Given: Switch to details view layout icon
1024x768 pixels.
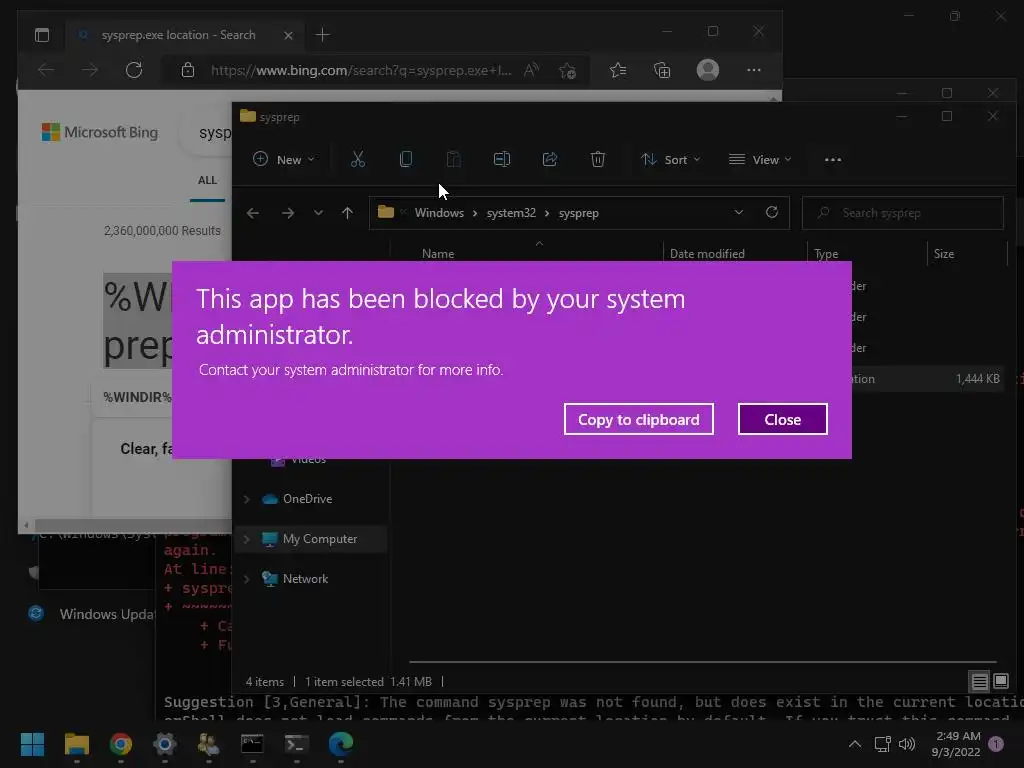Looking at the screenshot, I should click(x=980, y=682).
